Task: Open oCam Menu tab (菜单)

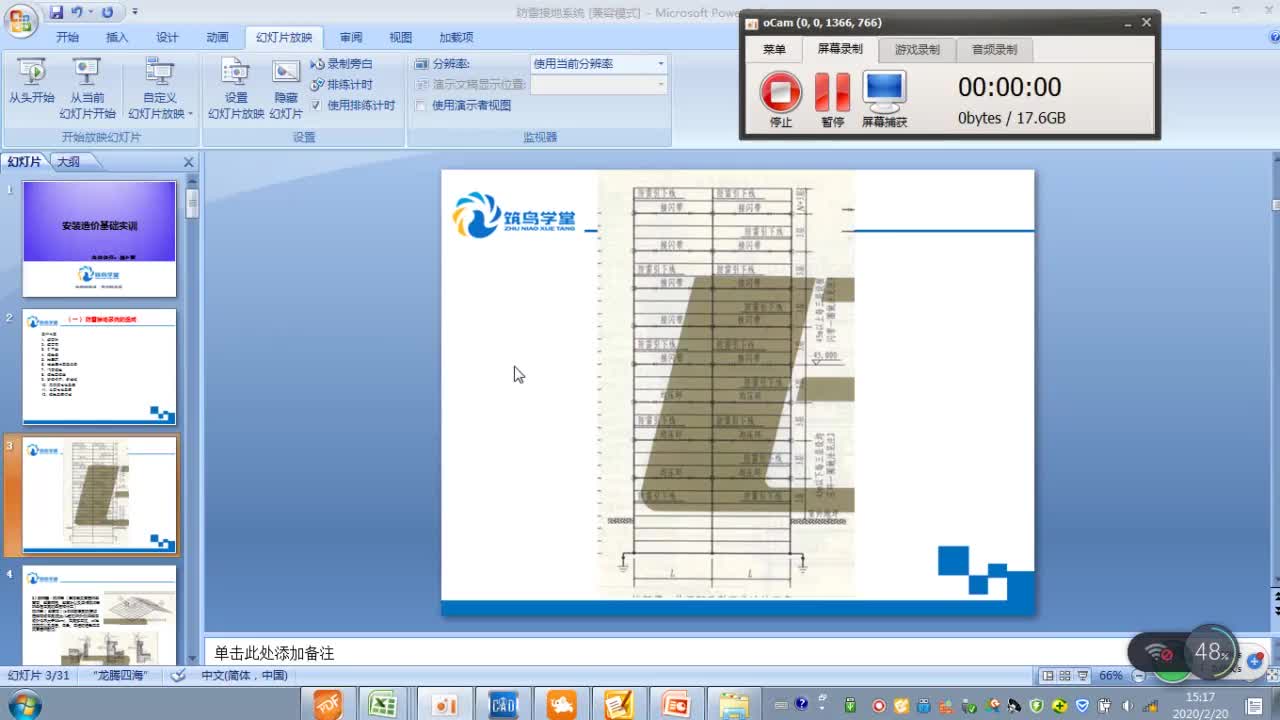Action: pos(774,49)
